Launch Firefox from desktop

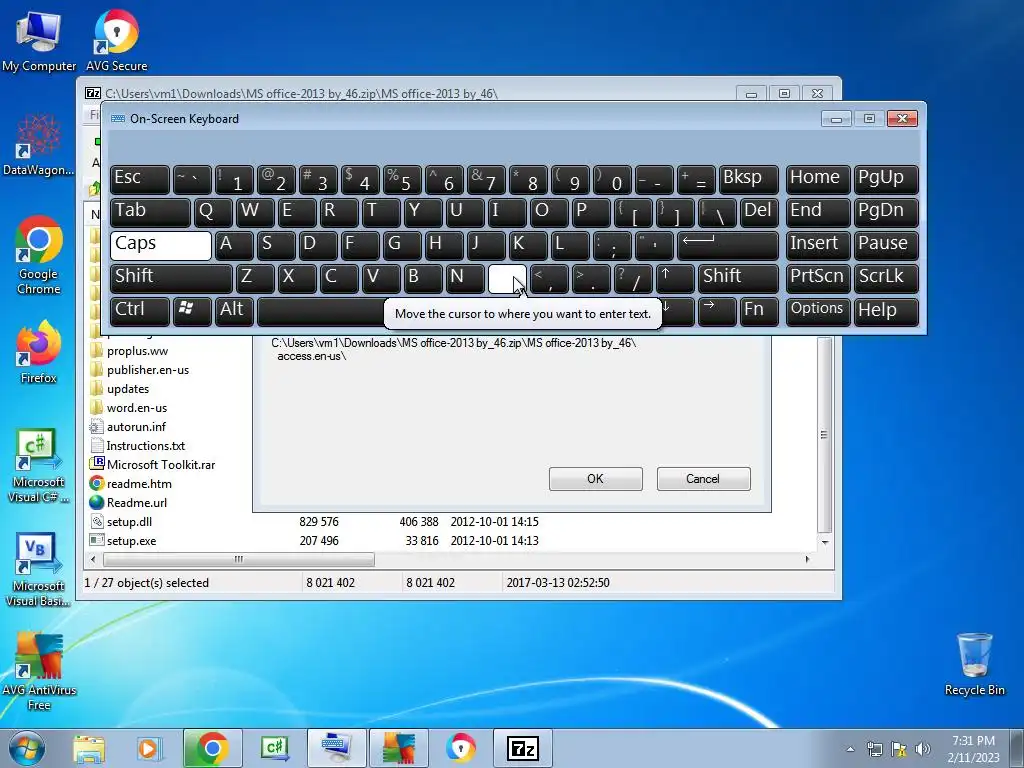[x=39, y=352]
